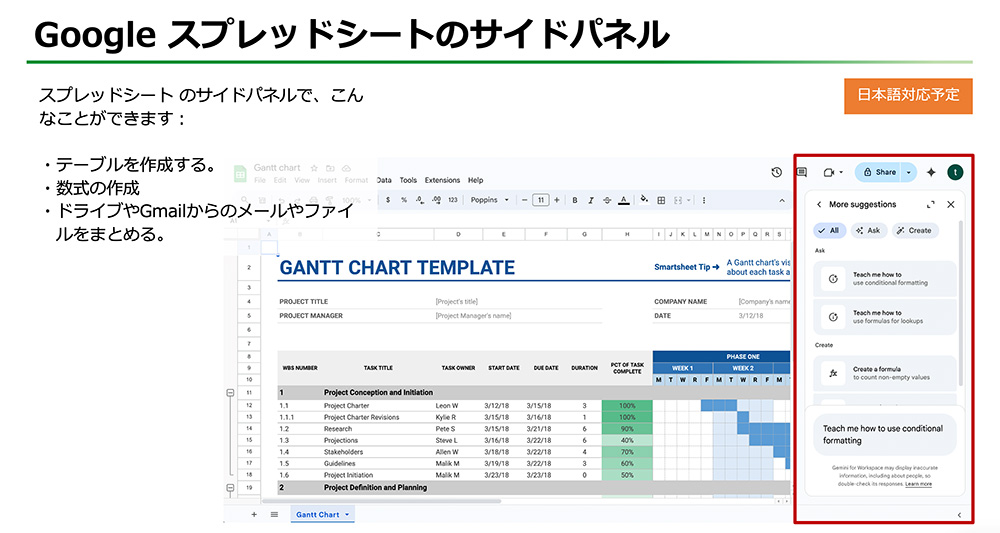Increase the font size
The height and width of the screenshot is (533, 1000).
(x=557, y=200)
